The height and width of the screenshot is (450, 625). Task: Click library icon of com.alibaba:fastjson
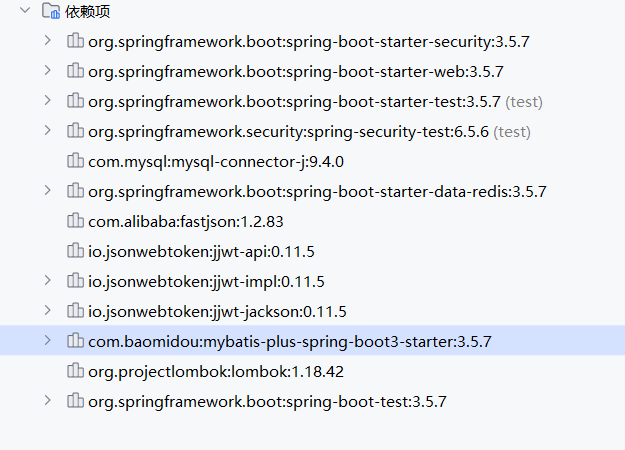(75, 220)
